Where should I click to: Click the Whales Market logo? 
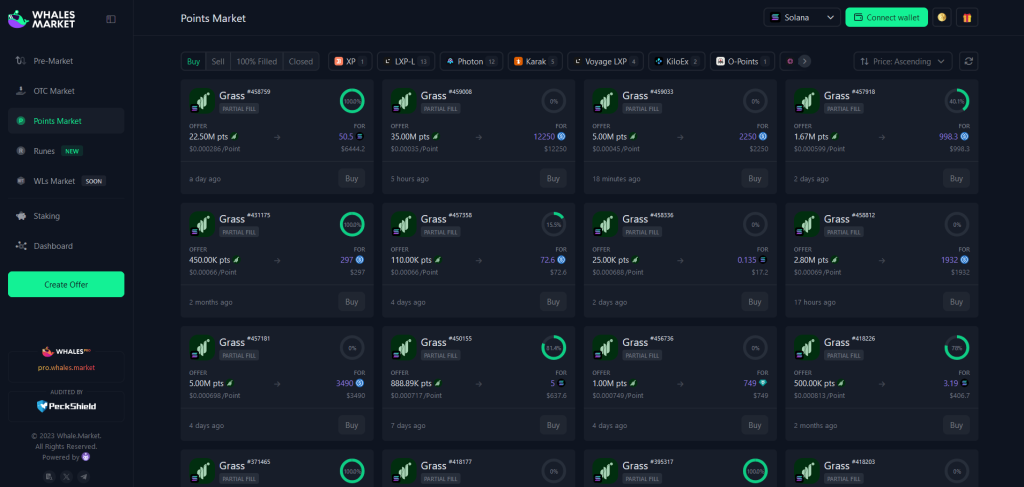[42, 19]
